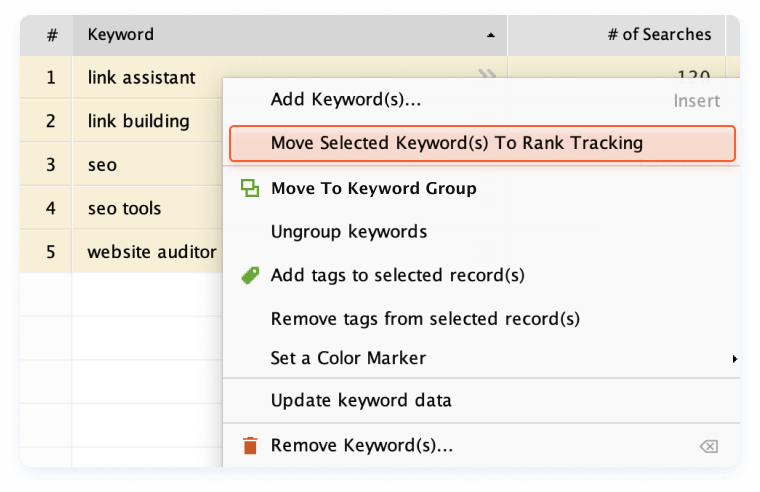Image resolution: width=760 pixels, height=492 pixels.
Task: Click Remove tags from selected record(s)
Action: (425, 319)
